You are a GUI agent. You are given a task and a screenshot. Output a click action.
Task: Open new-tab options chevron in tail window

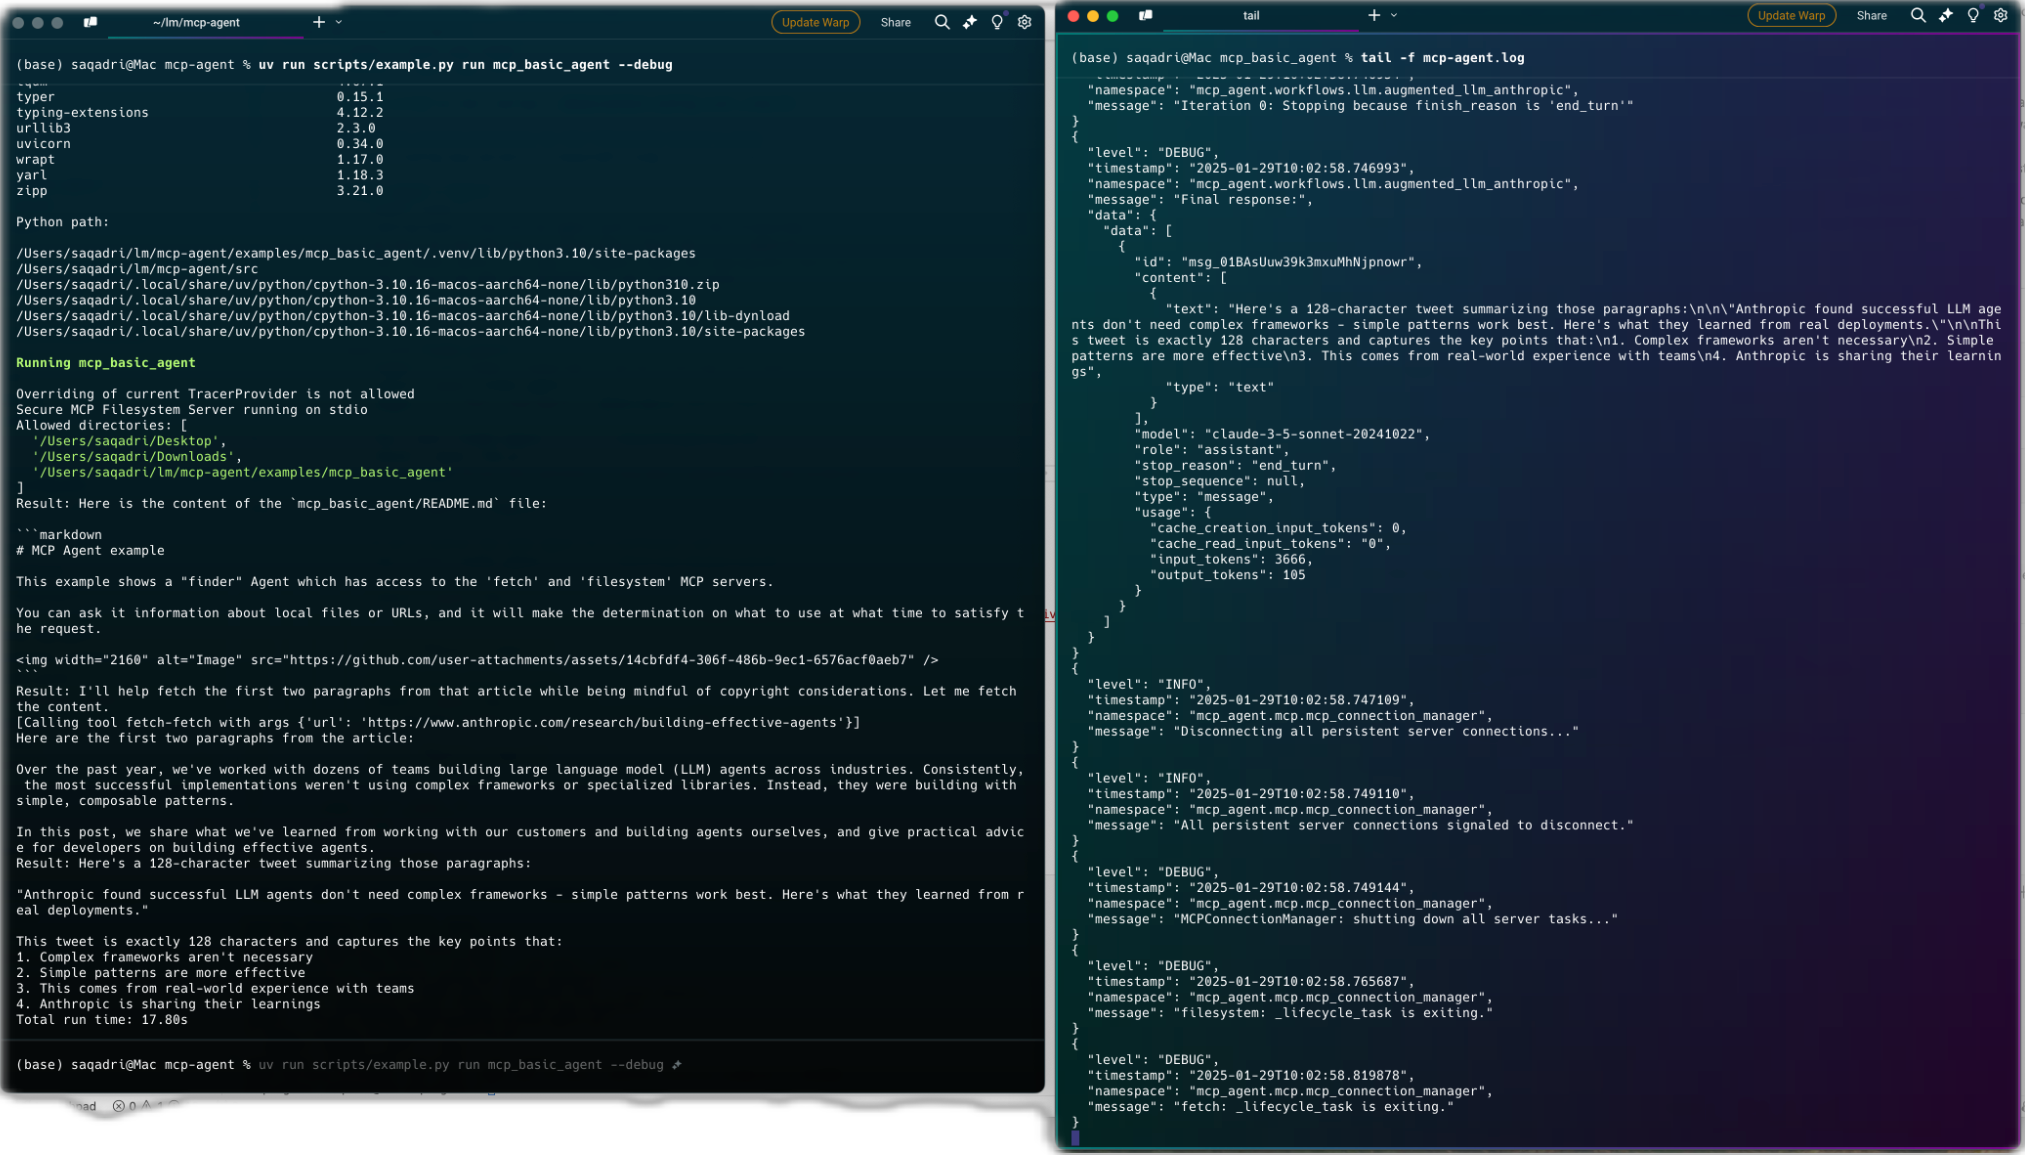click(1394, 15)
